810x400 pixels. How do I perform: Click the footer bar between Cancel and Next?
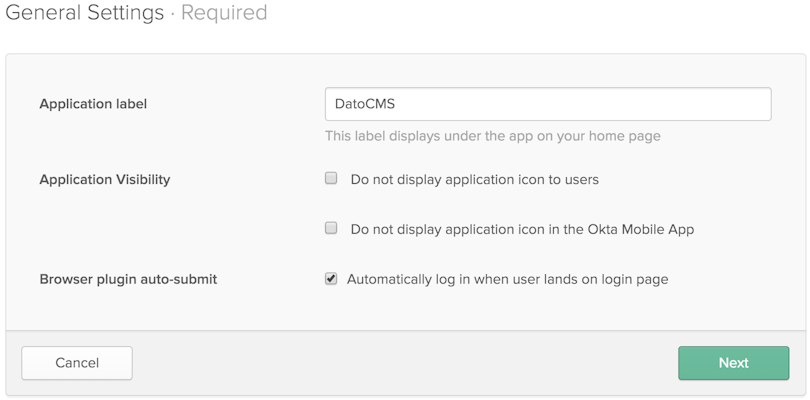pos(406,363)
